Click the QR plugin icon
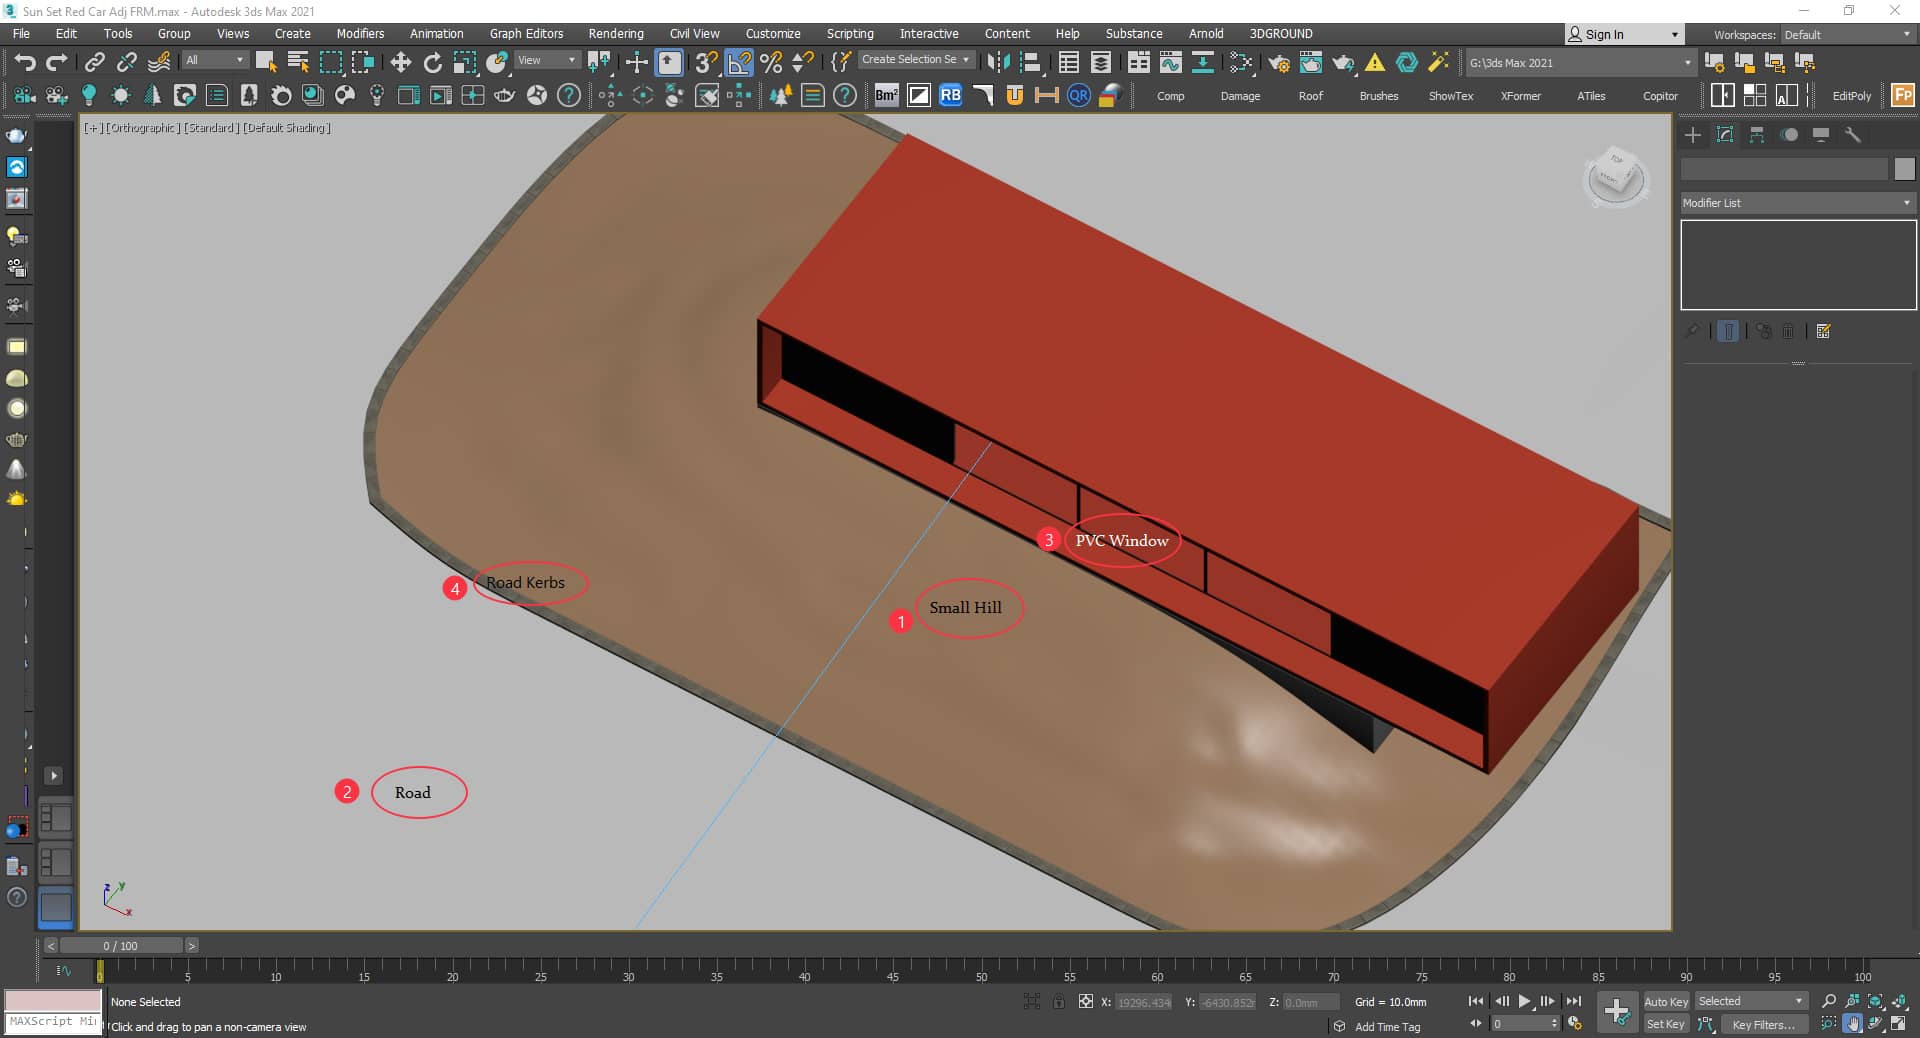This screenshot has height=1038, width=1920. pyautogui.click(x=1078, y=96)
